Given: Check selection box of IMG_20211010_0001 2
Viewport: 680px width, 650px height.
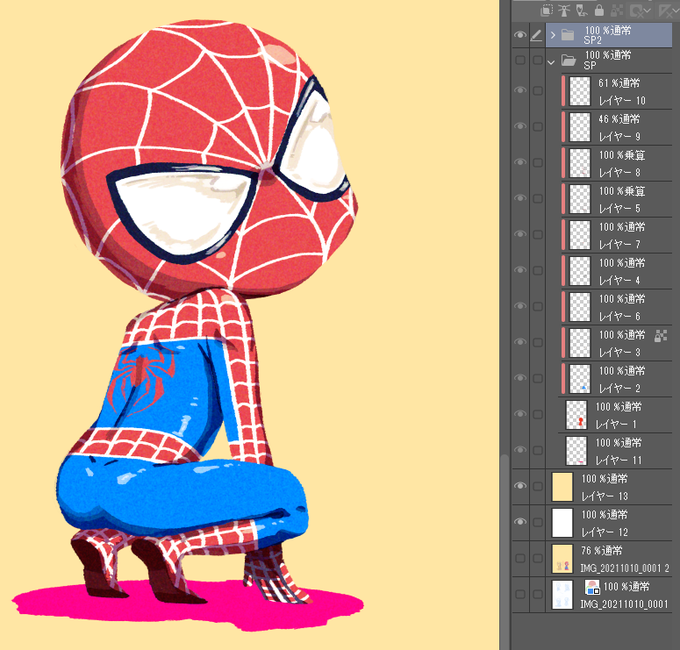Looking at the screenshot, I should coord(538,559).
